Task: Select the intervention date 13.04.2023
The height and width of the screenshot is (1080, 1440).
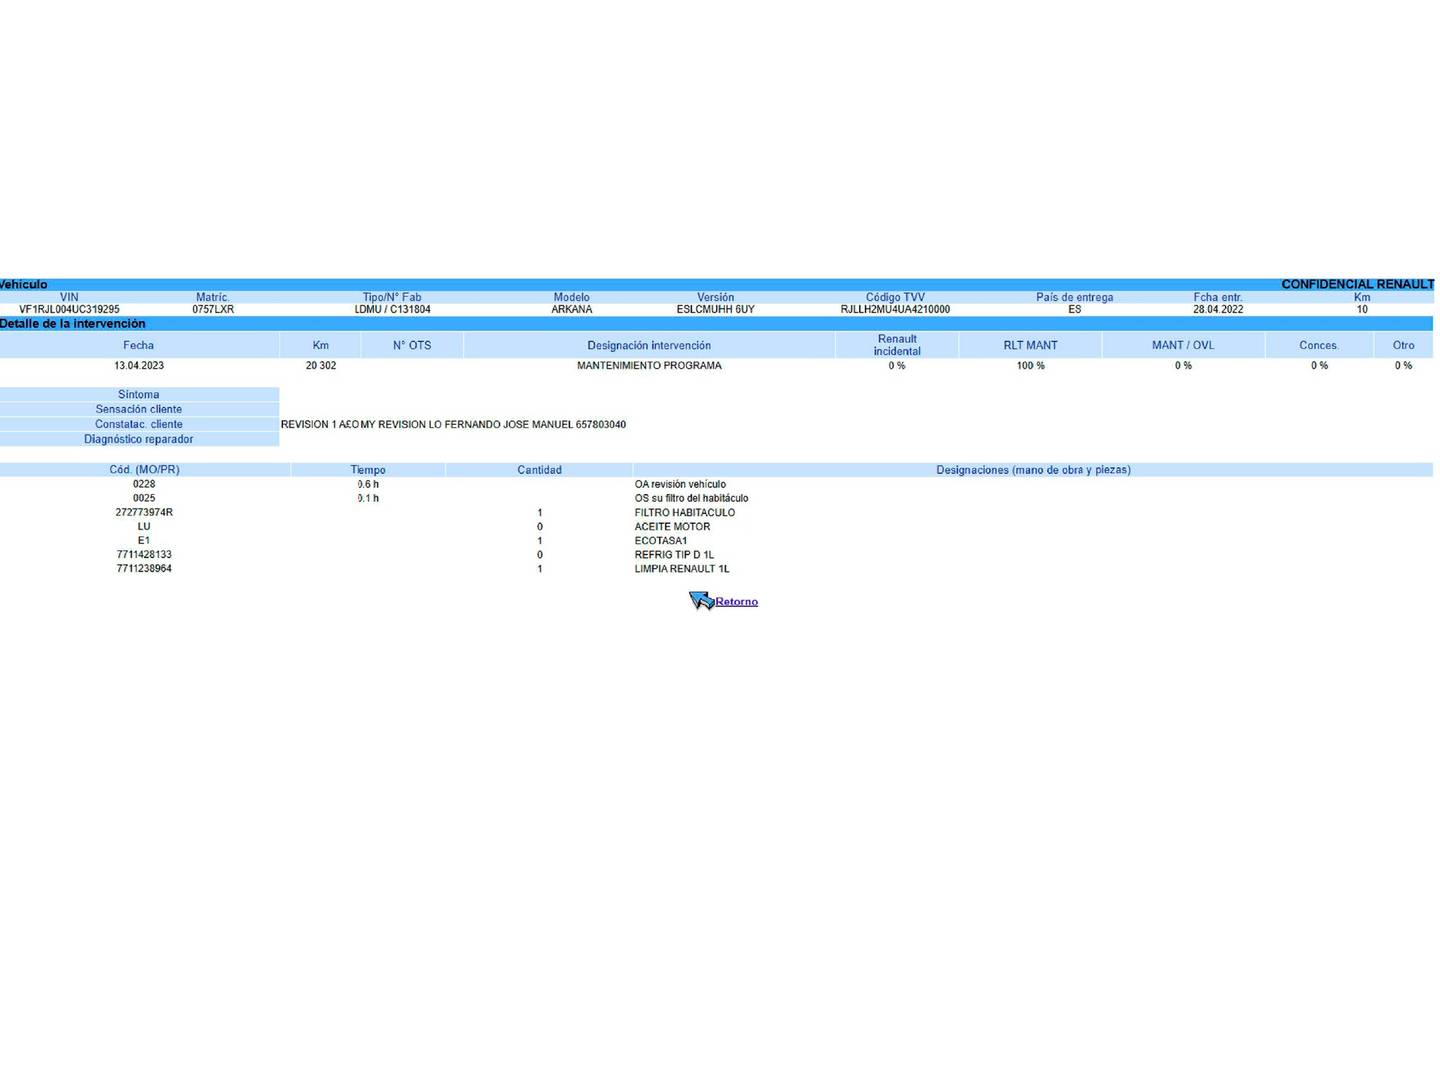Action: [x=139, y=366]
